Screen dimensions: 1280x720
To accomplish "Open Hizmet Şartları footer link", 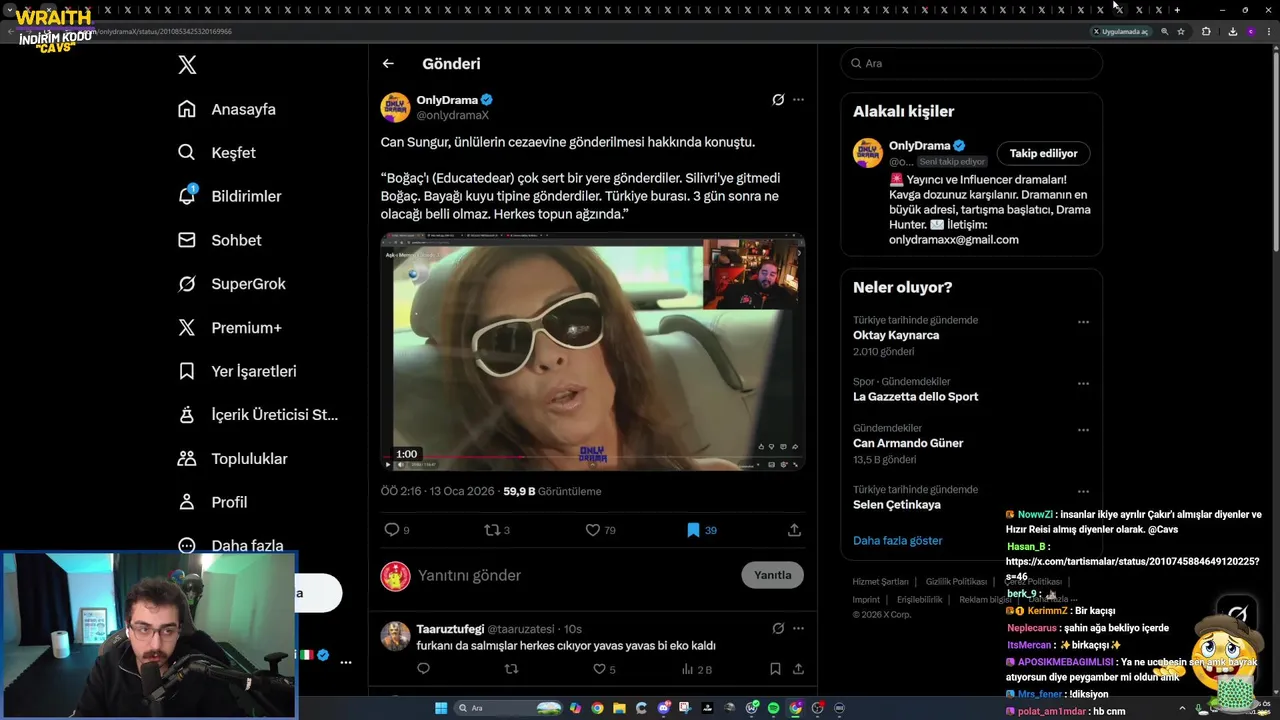I will (x=880, y=582).
